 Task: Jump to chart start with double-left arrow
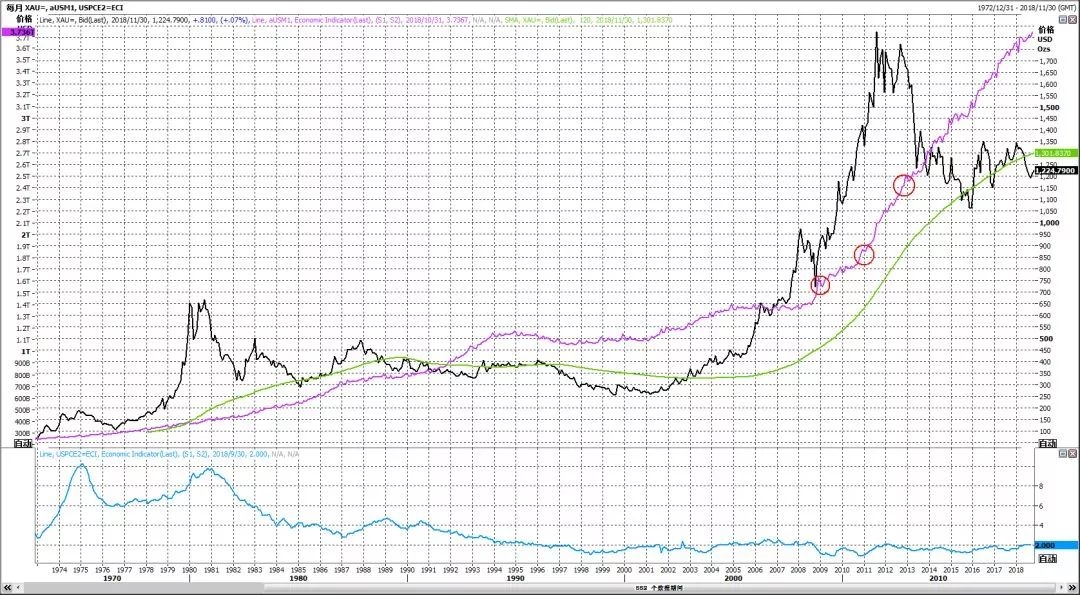[7, 587]
